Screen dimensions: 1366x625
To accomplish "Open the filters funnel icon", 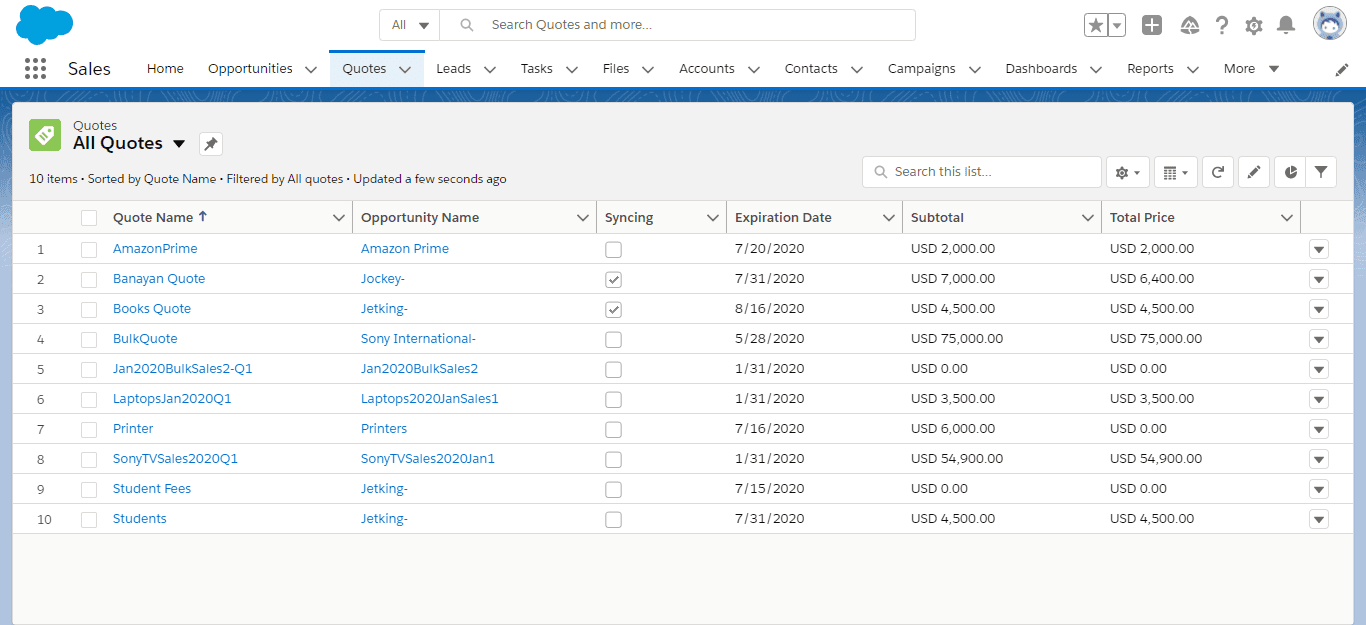I will pyautogui.click(x=1321, y=172).
